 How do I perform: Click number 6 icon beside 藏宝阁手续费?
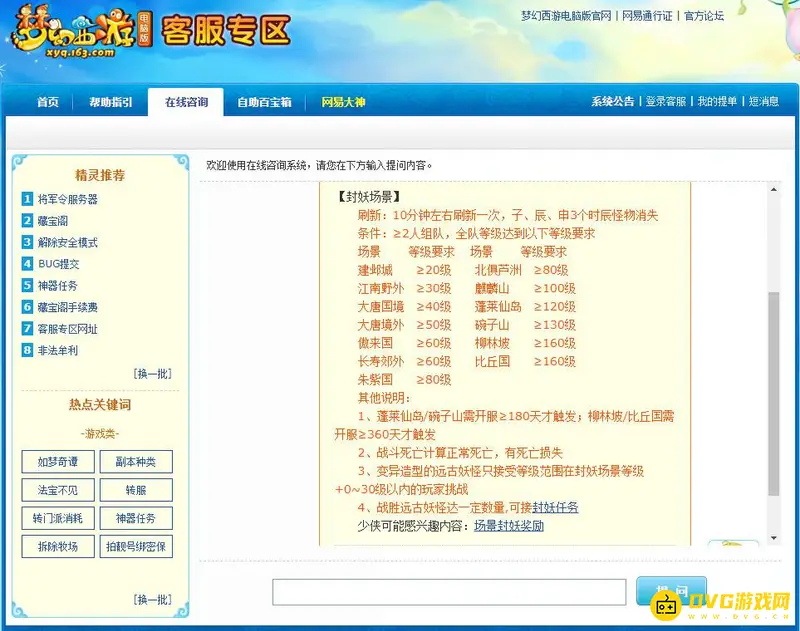pyautogui.click(x=27, y=307)
